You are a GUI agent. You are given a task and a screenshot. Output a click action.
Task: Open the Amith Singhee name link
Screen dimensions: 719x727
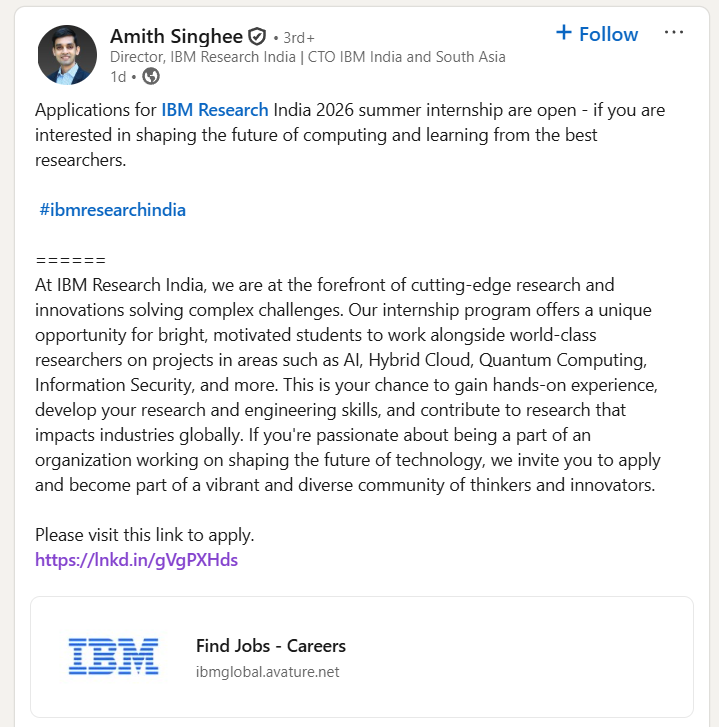click(177, 37)
